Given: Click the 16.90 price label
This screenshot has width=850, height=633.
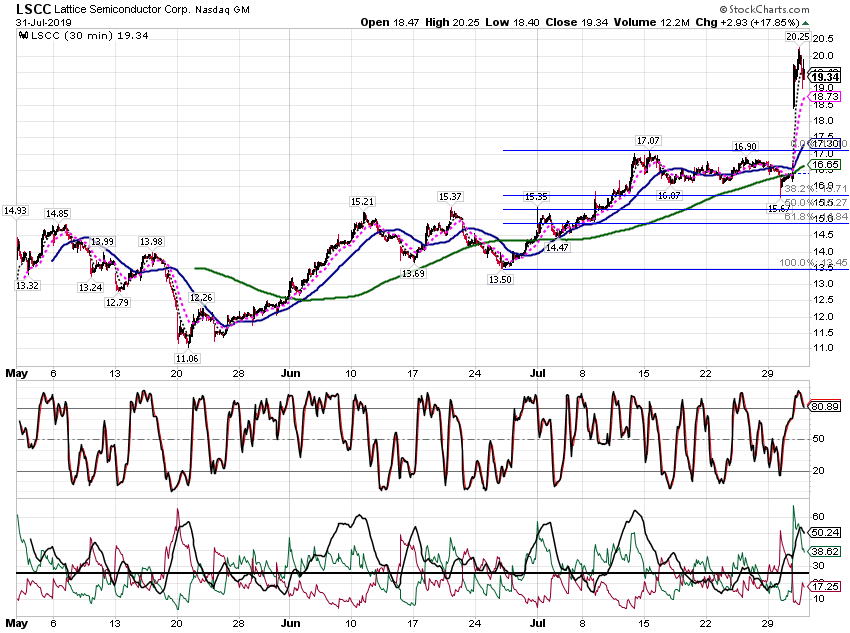Looking at the screenshot, I should (745, 146).
